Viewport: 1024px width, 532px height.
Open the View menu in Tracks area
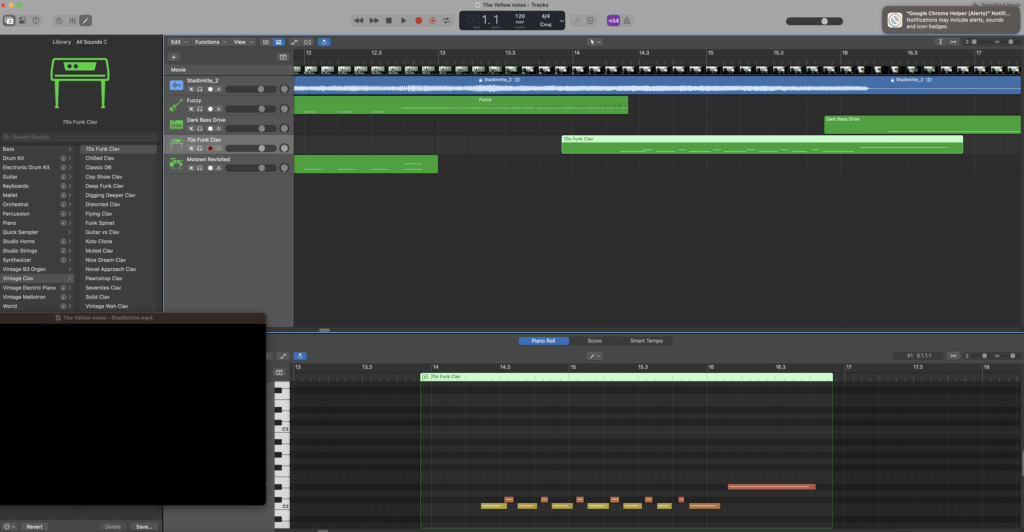243,42
